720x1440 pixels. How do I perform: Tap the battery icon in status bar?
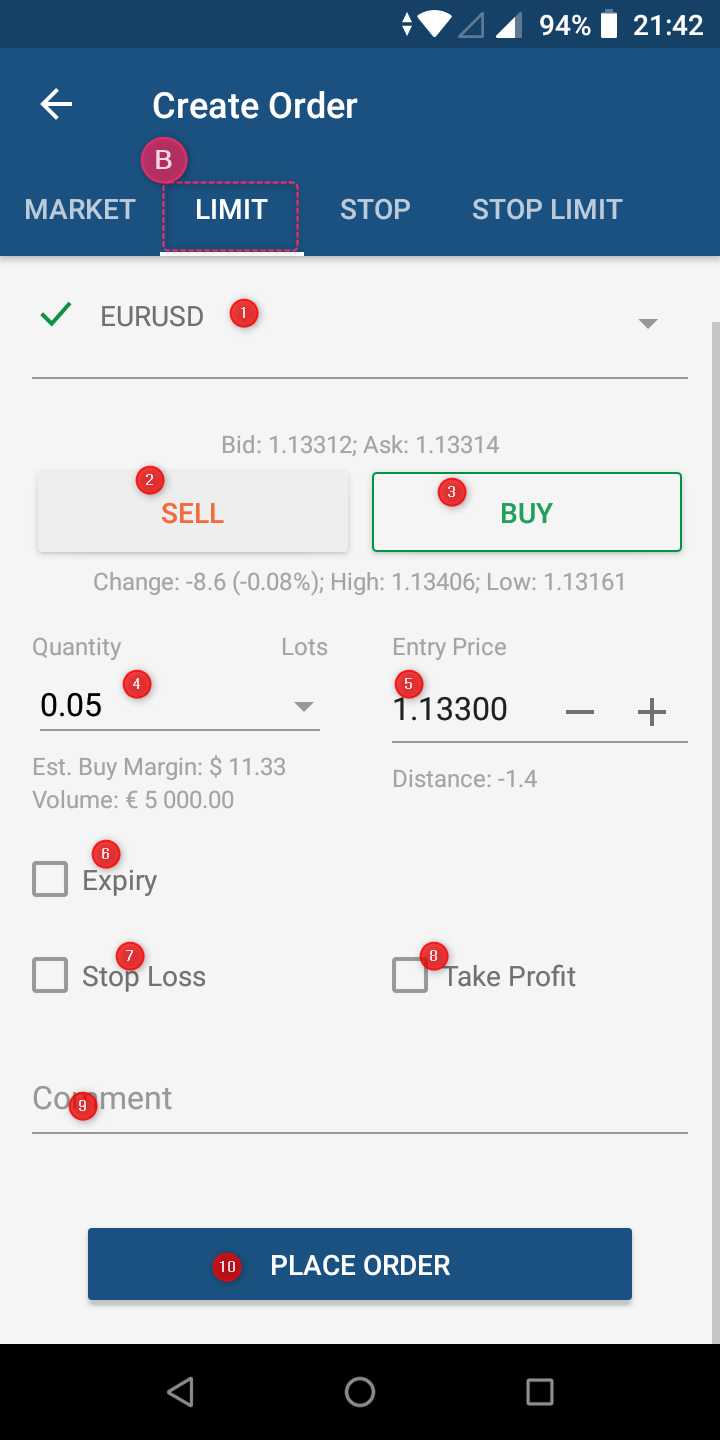pos(609,24)
